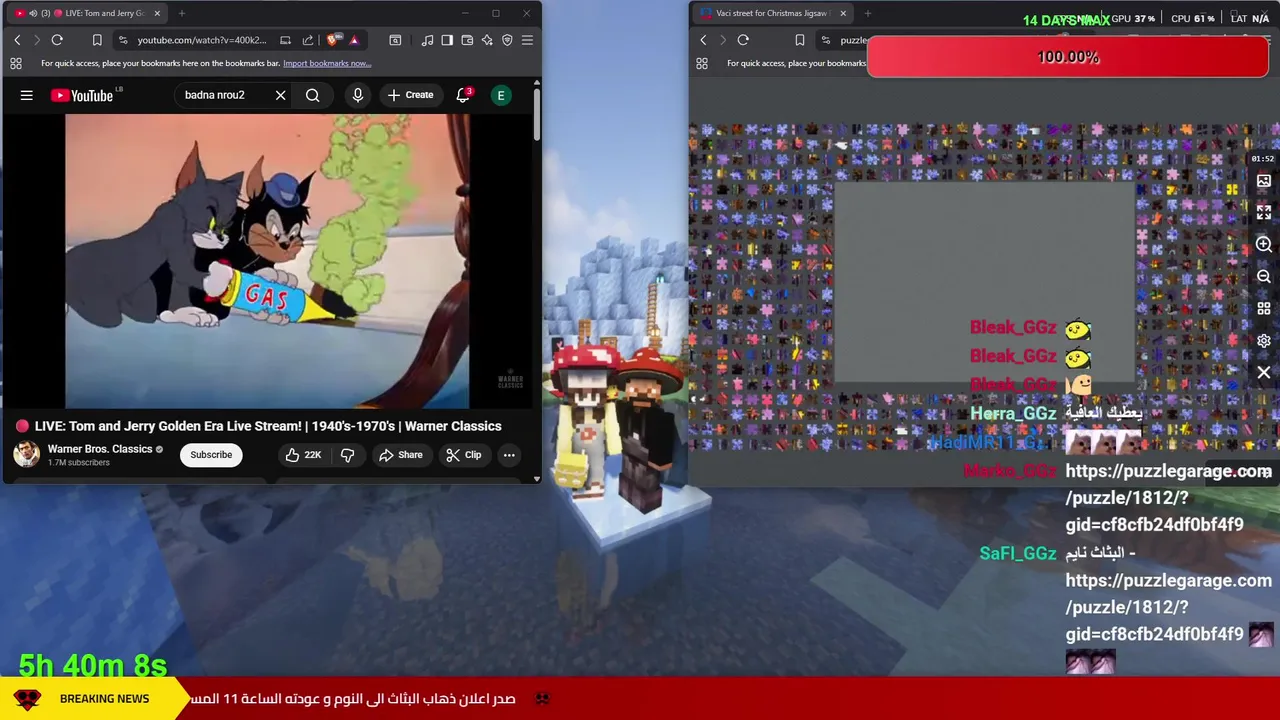
Task: Click the BREAKING NEWS banner label
Action: tap(104, 699)
